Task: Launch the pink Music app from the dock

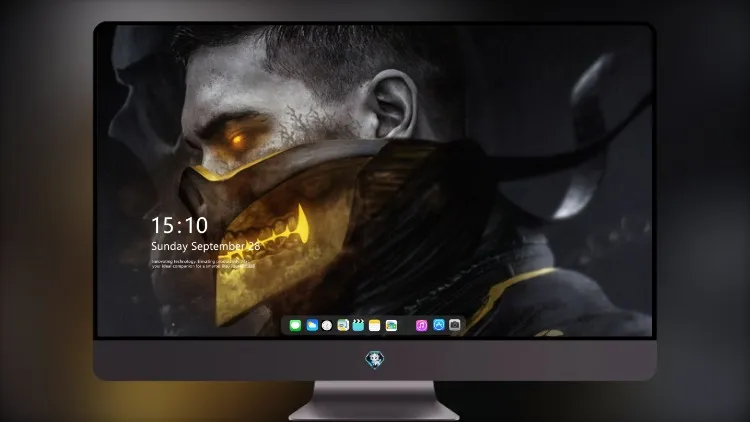Action: 421,325
